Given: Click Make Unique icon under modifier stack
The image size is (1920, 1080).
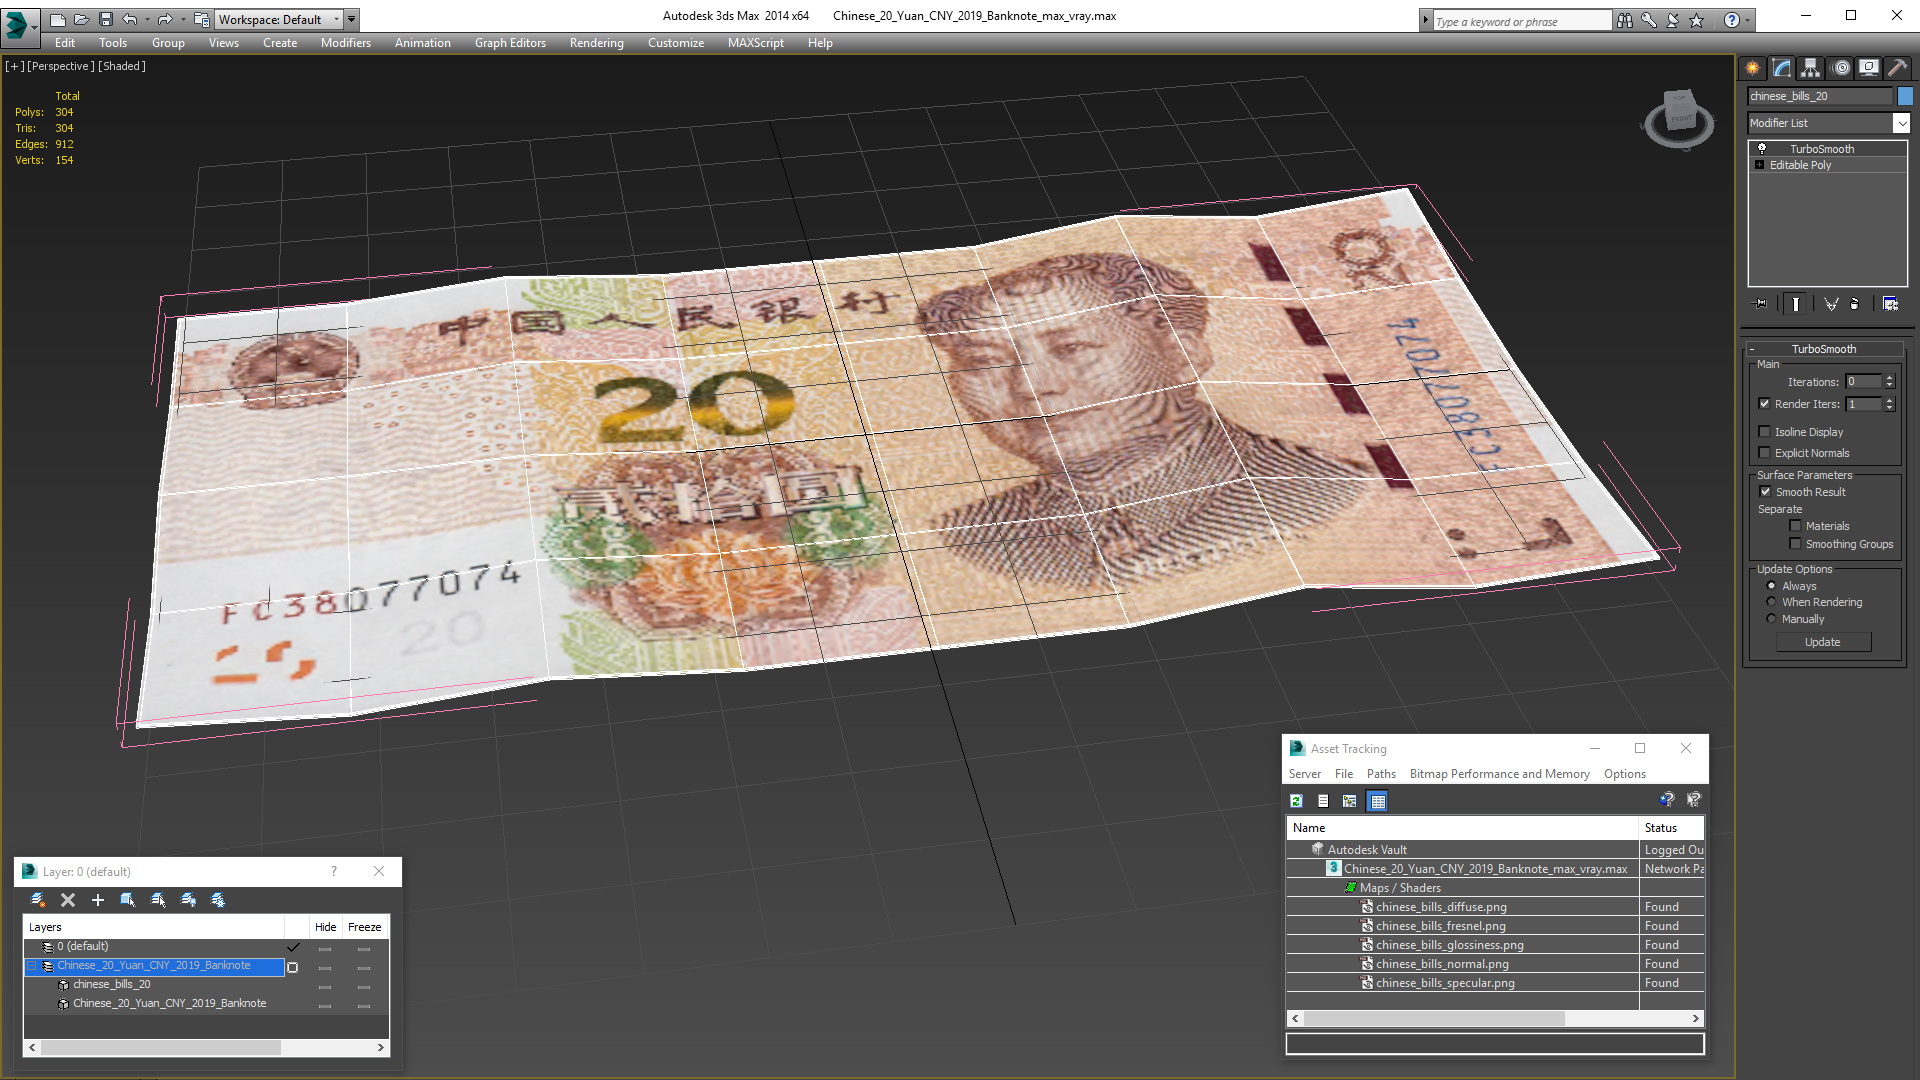Looking at the screenshot, I should click(1831, 304).
